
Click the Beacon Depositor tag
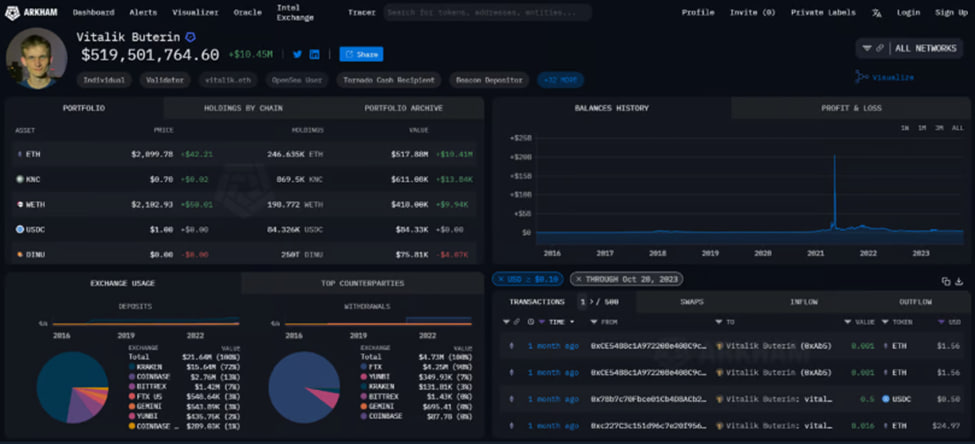tap(489, 80)
